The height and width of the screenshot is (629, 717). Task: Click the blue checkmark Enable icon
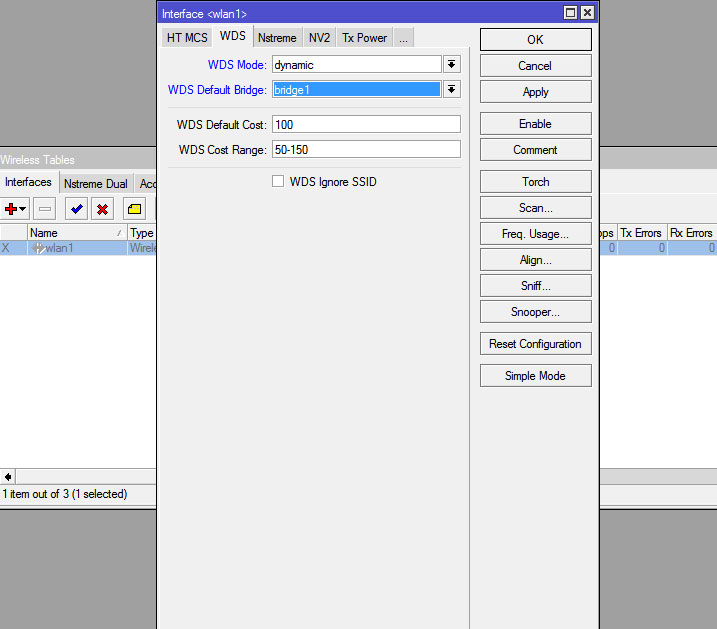76,208
